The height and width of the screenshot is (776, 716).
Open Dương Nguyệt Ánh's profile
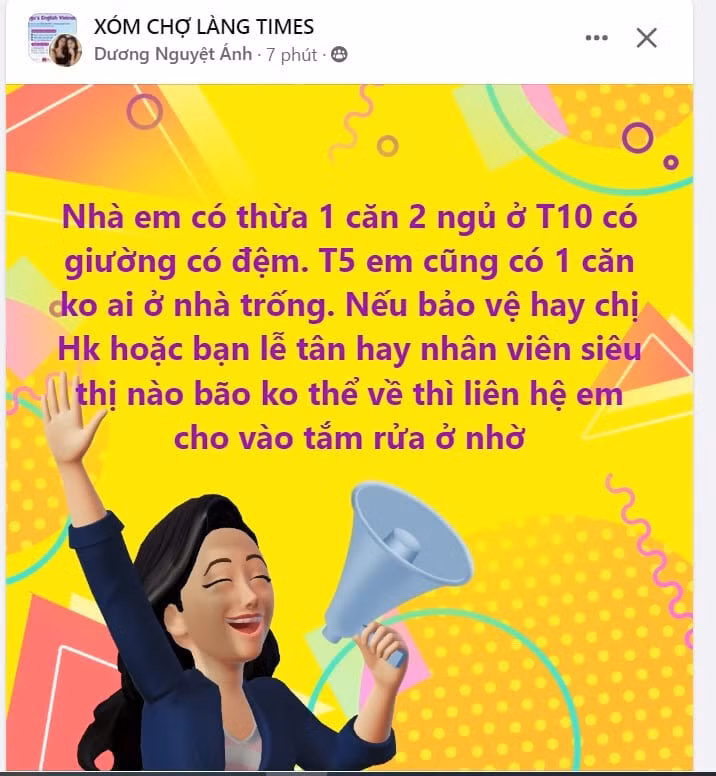[173, 54]
